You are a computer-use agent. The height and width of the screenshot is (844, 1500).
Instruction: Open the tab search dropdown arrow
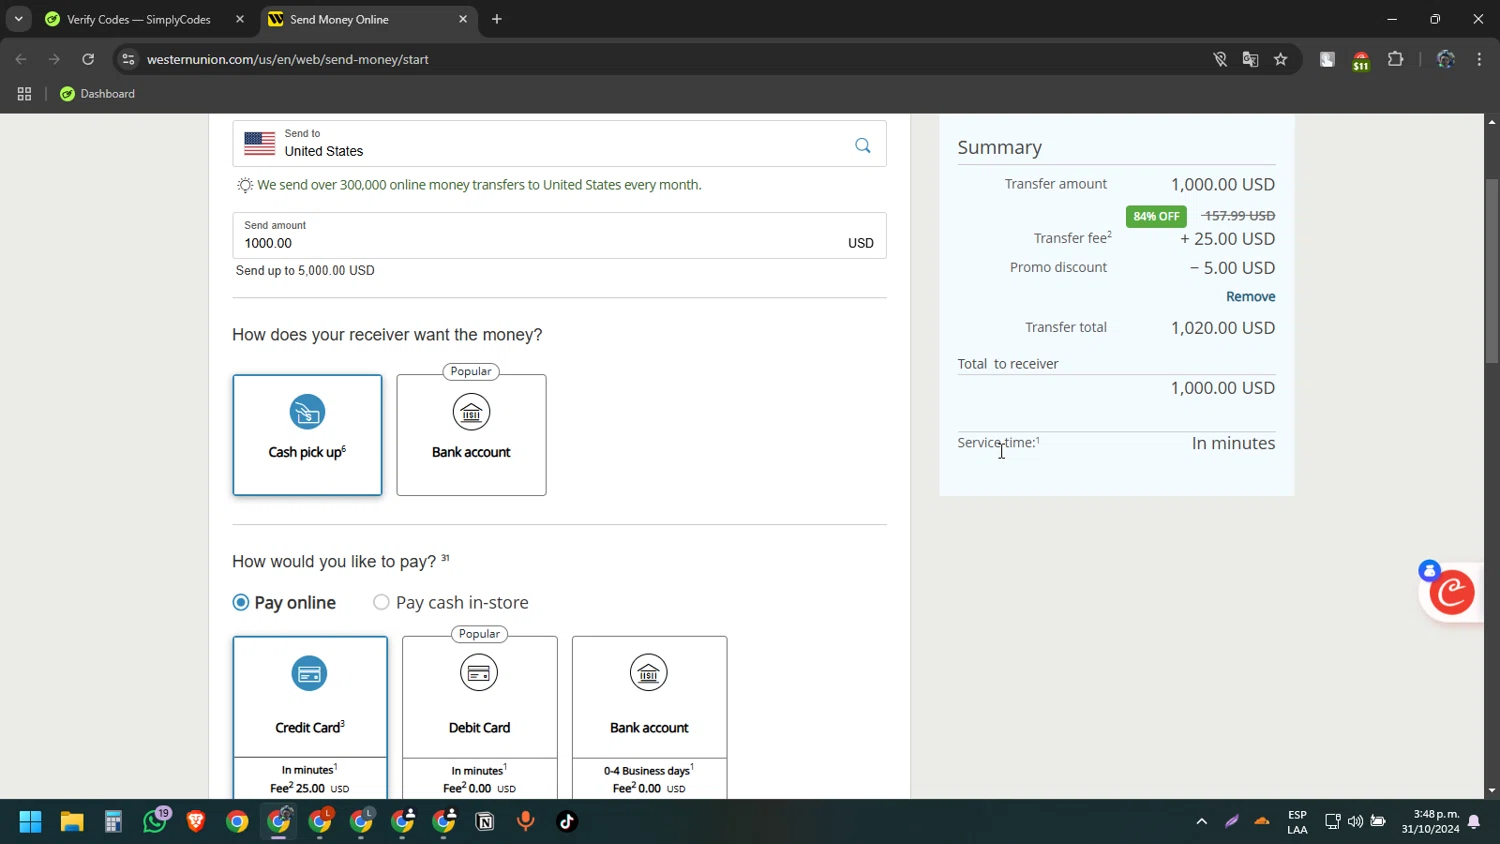point(18,19)
